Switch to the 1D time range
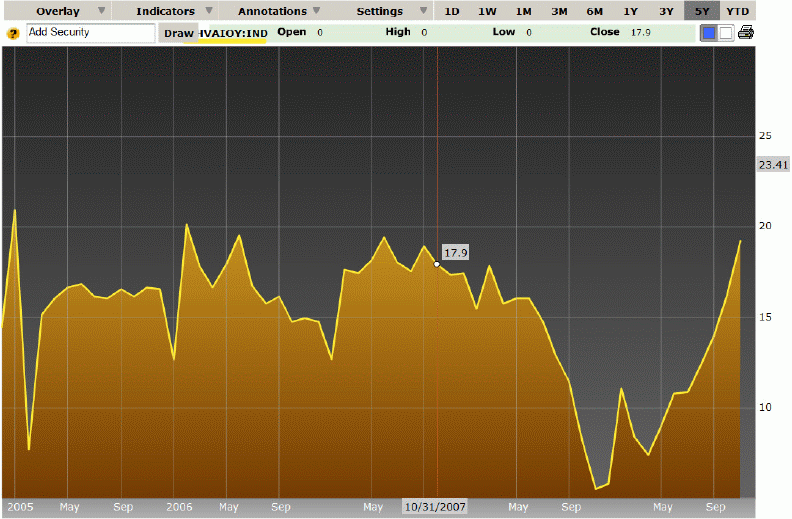The width and height of the screenshot is (792, 519). point(452,11)
